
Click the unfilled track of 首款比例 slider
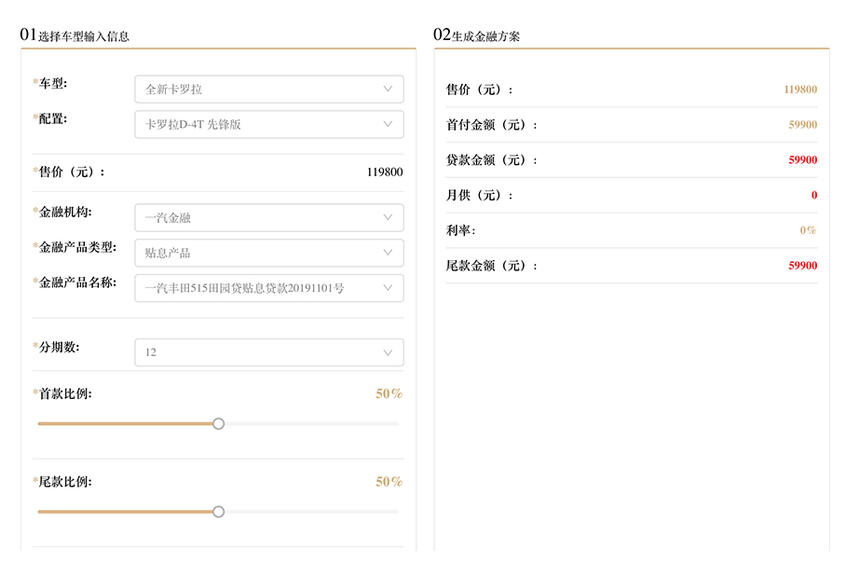(x=310, y=424)
